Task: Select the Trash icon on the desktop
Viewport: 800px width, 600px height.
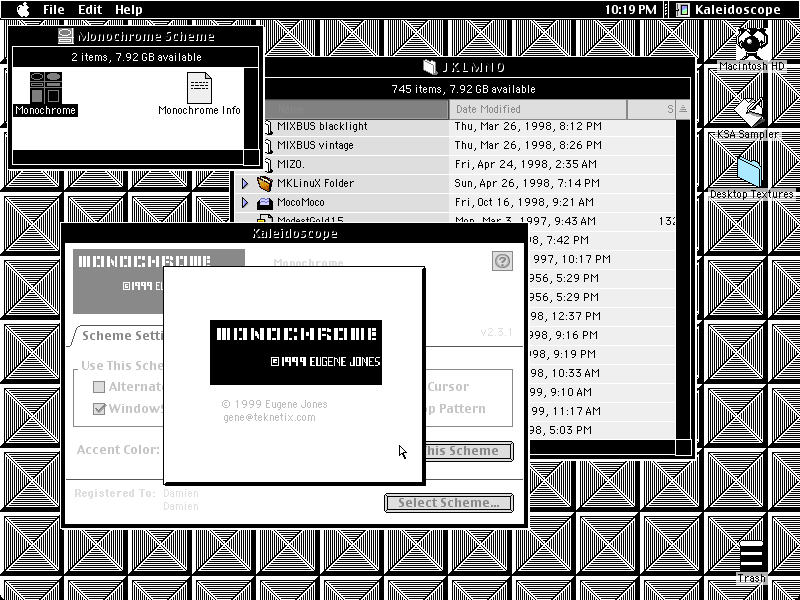Action: pos(752,556)
